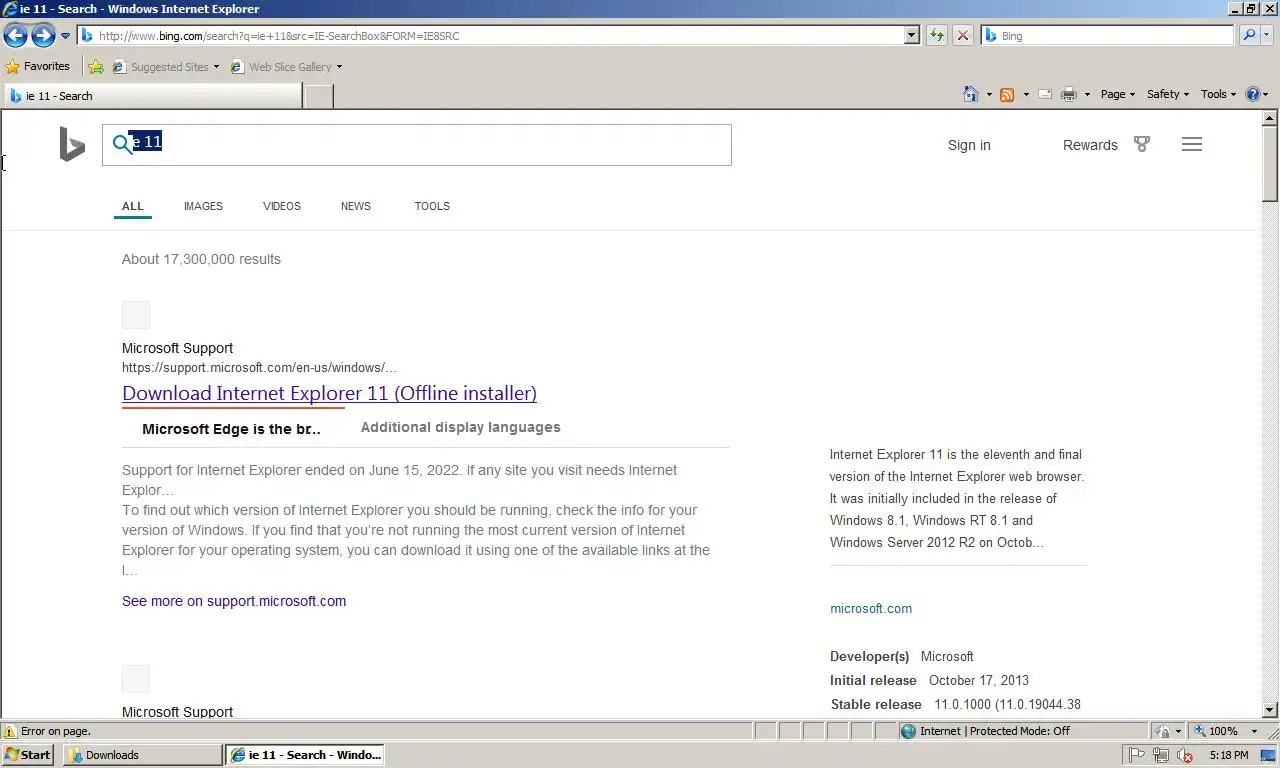The image size is (1280, 768).
Task: Click the Action Center flag tray icon
Action: [1137, 755]
